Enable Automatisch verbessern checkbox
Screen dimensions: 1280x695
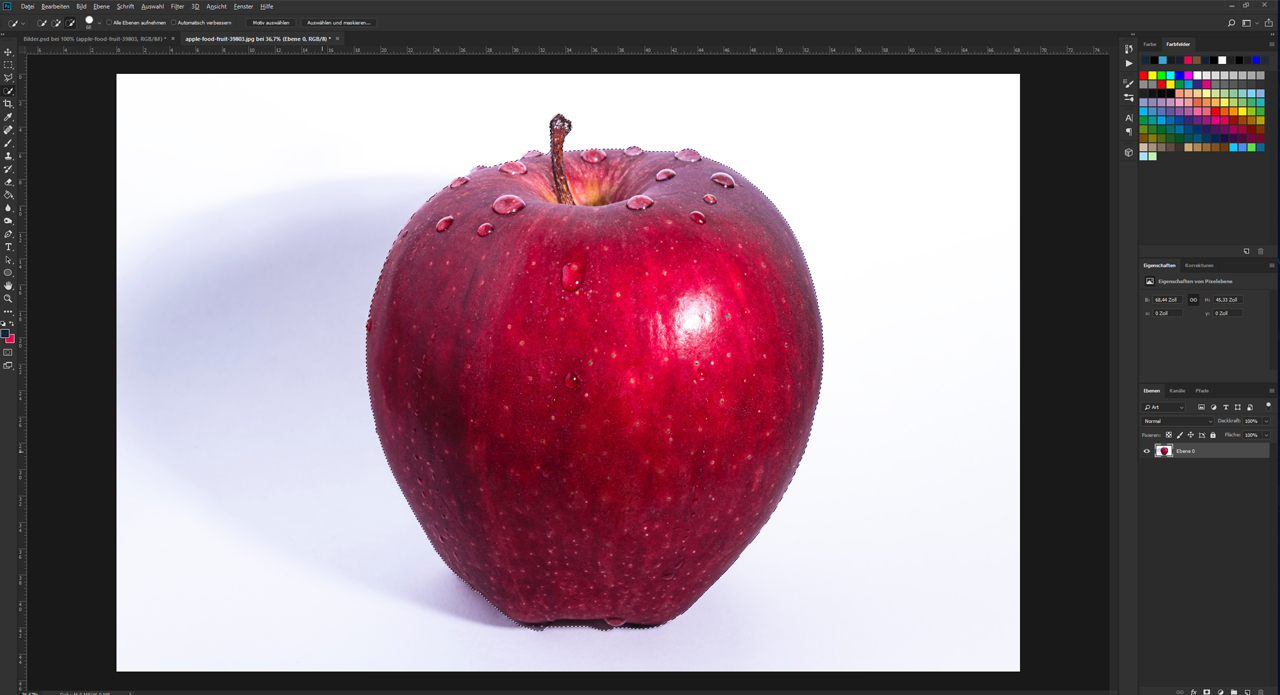[x=173, y=22]
